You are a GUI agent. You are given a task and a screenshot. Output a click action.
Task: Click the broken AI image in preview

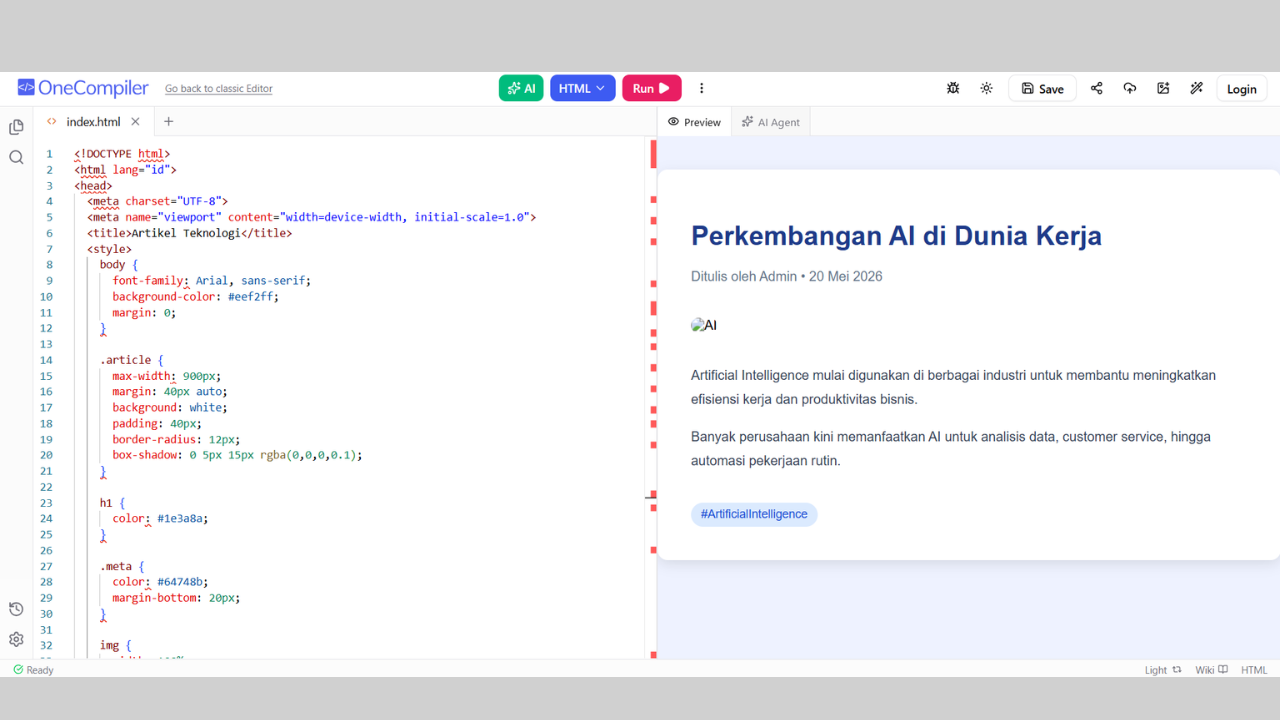click(x=704, y=325)
